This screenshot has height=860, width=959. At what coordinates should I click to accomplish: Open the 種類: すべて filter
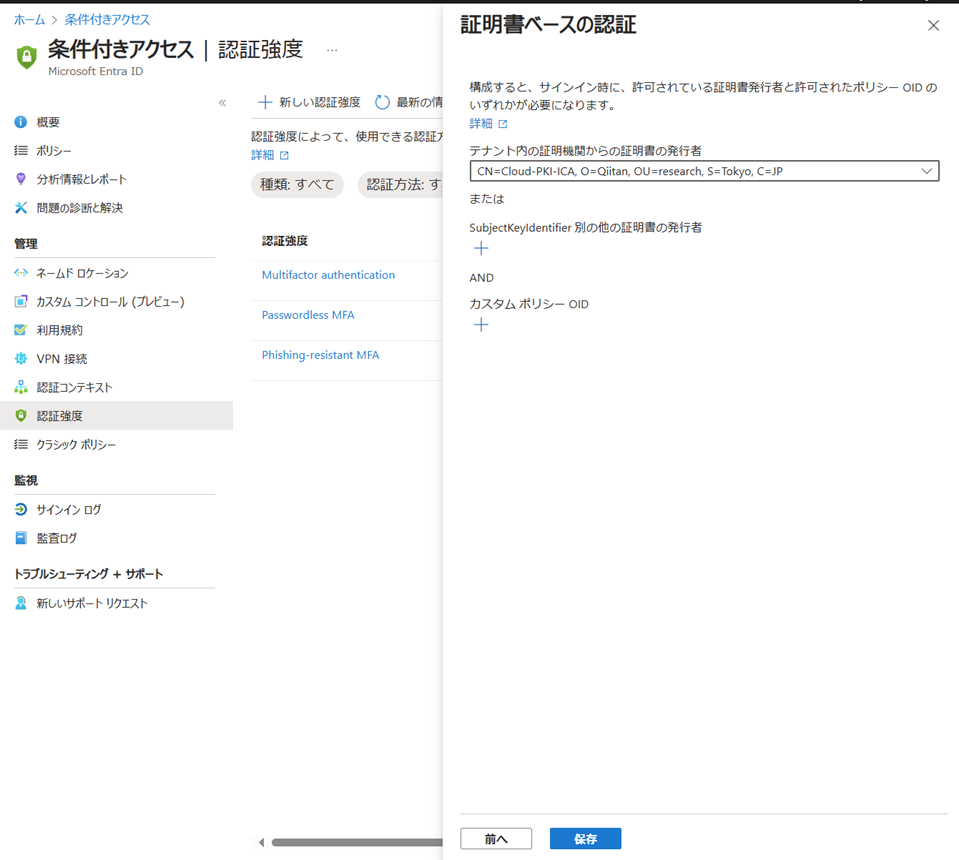[297, 185]
